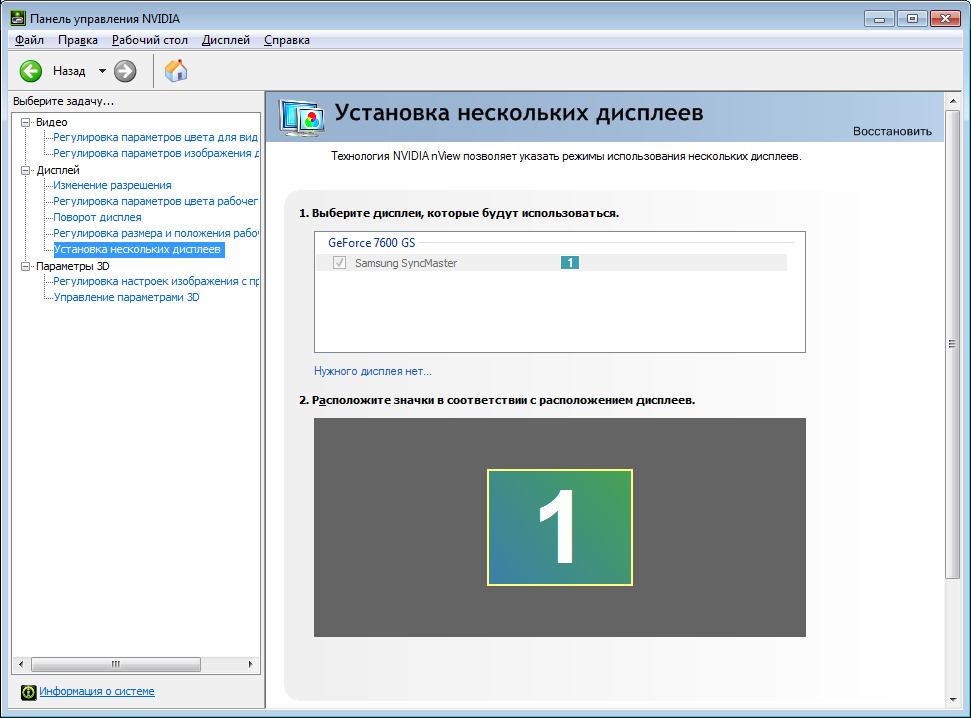
Task: Open the Файл menu
Action: click(29, 40)
